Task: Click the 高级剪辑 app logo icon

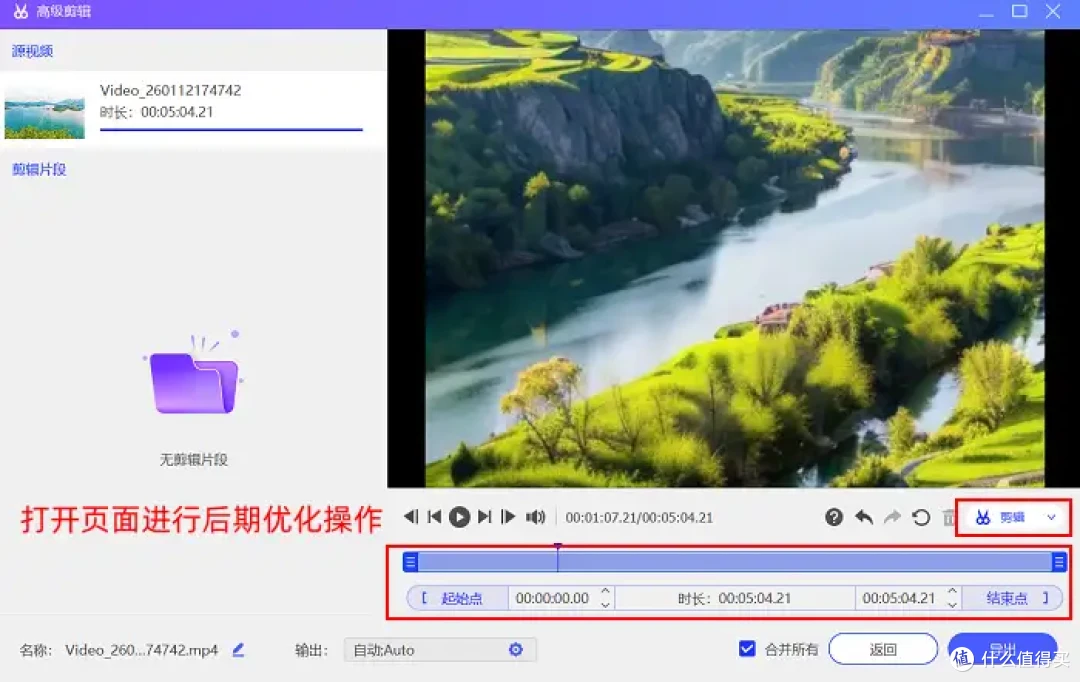Action: [21, 11]
